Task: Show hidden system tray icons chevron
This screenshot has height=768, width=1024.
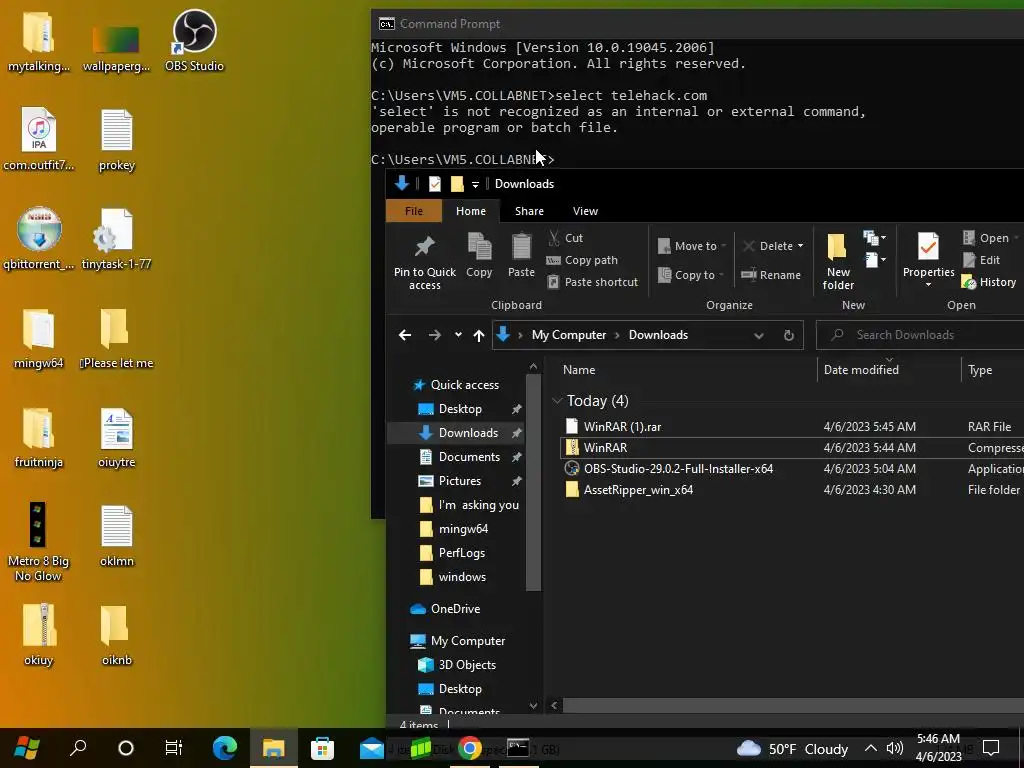Action: pos(871,748)
